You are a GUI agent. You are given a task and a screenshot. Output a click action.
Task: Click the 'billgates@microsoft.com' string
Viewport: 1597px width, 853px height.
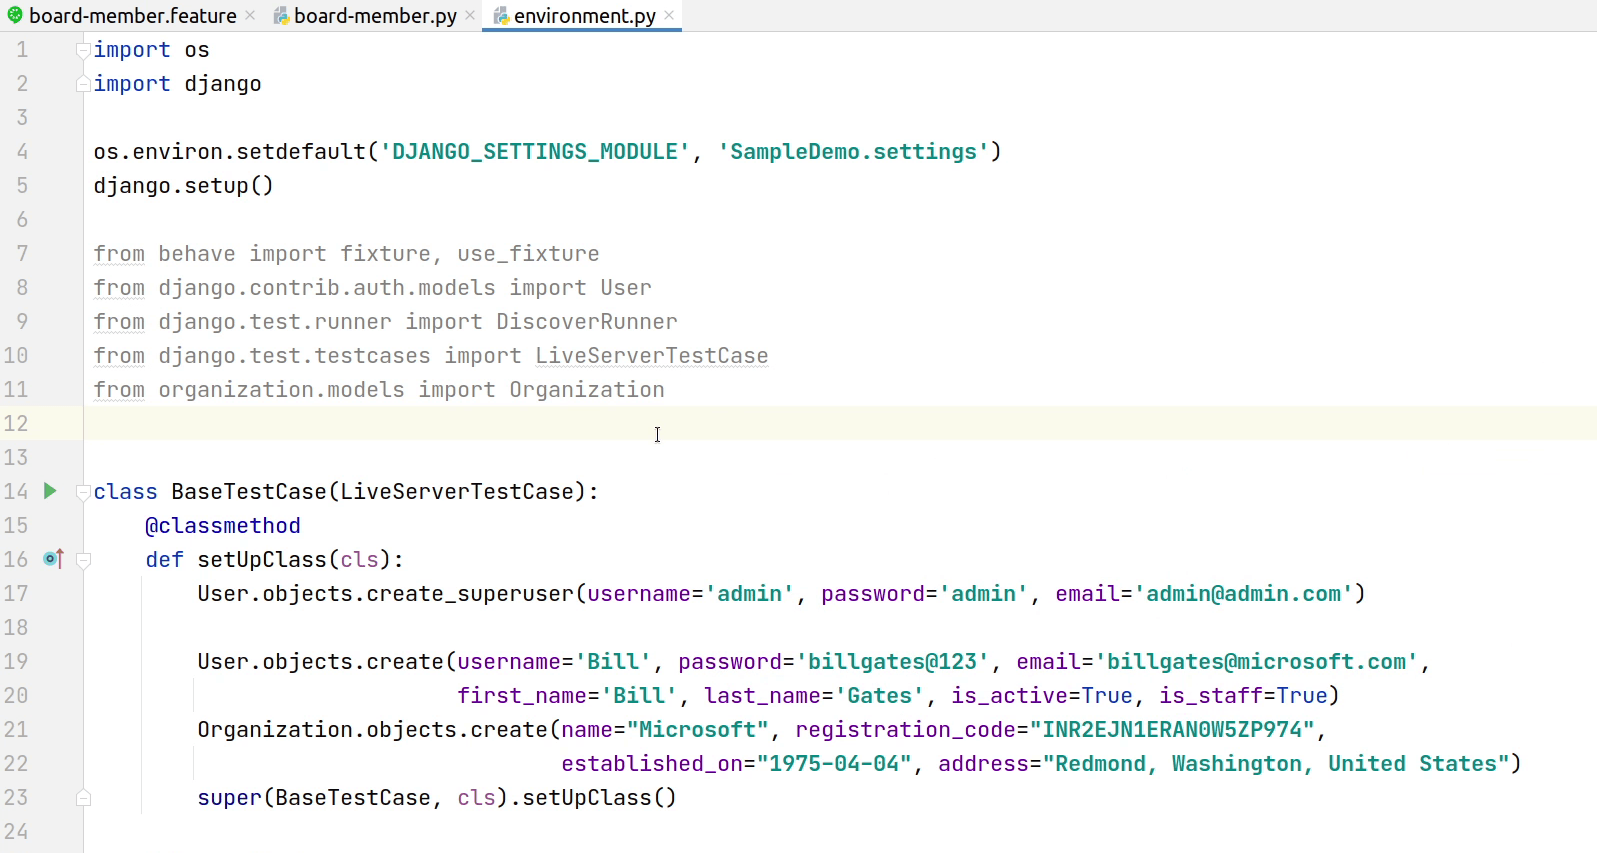tap(1257, 661)
